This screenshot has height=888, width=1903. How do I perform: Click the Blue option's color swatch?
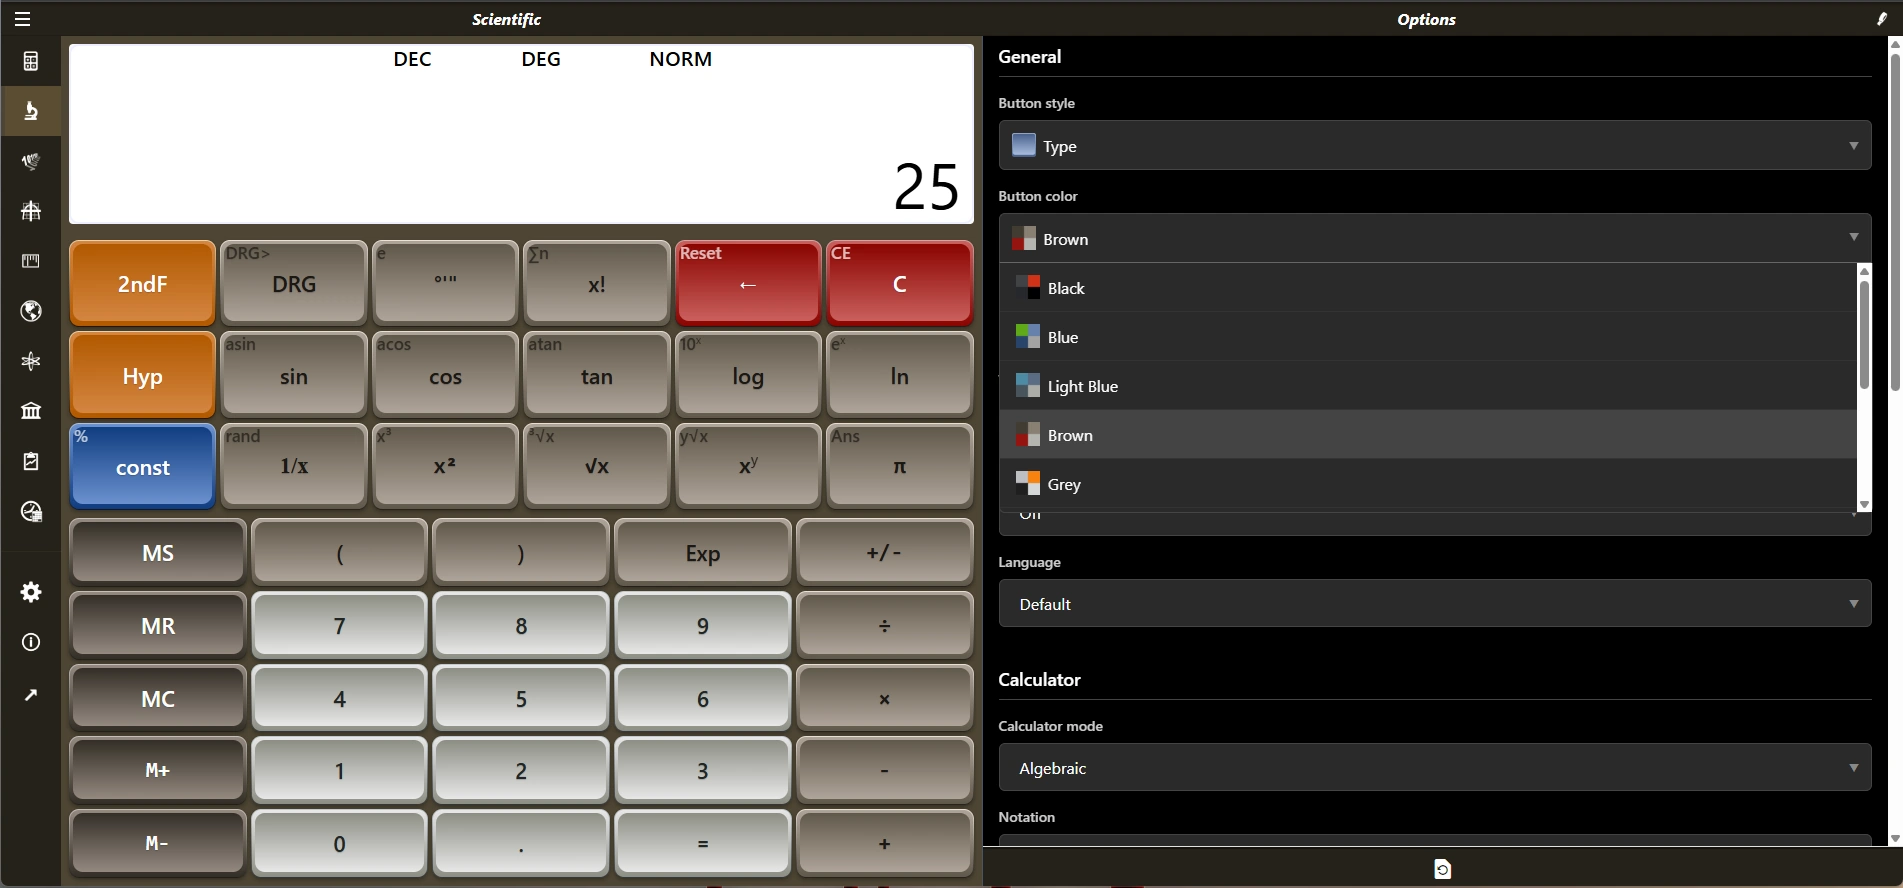click(x=1027, y=337)
